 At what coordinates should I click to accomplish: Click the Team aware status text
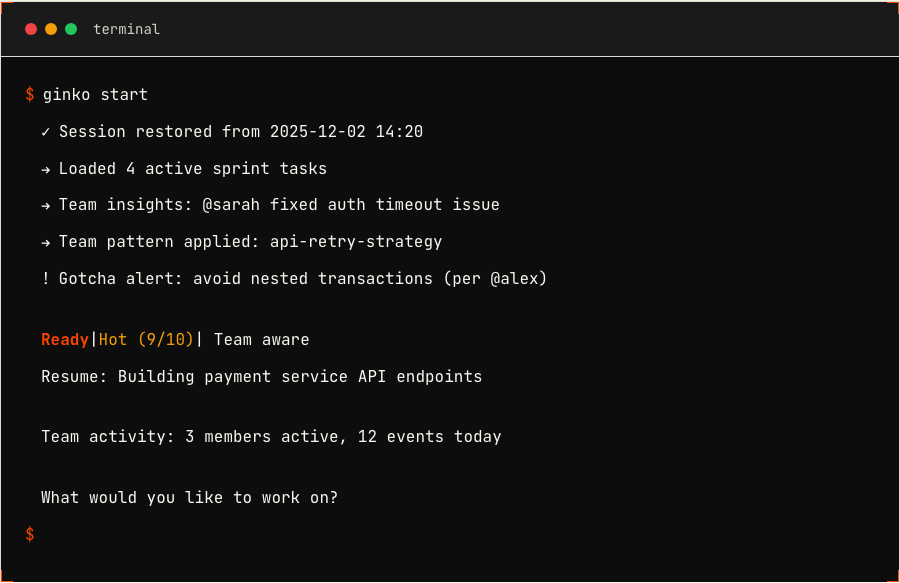261,340
